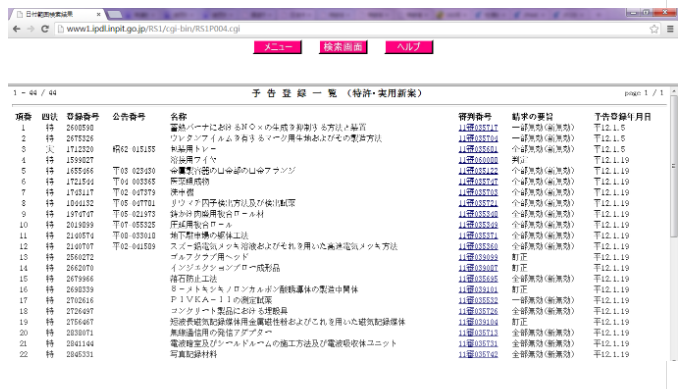Open the 検索画面 search screen button

[x=343, y=47]
